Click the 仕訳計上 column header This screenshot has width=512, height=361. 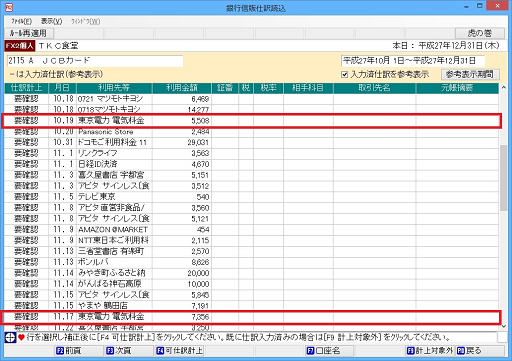(27, 88)
